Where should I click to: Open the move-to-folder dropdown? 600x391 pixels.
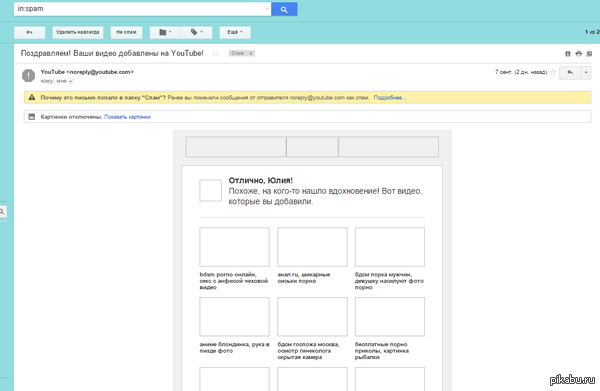point(165,33)
